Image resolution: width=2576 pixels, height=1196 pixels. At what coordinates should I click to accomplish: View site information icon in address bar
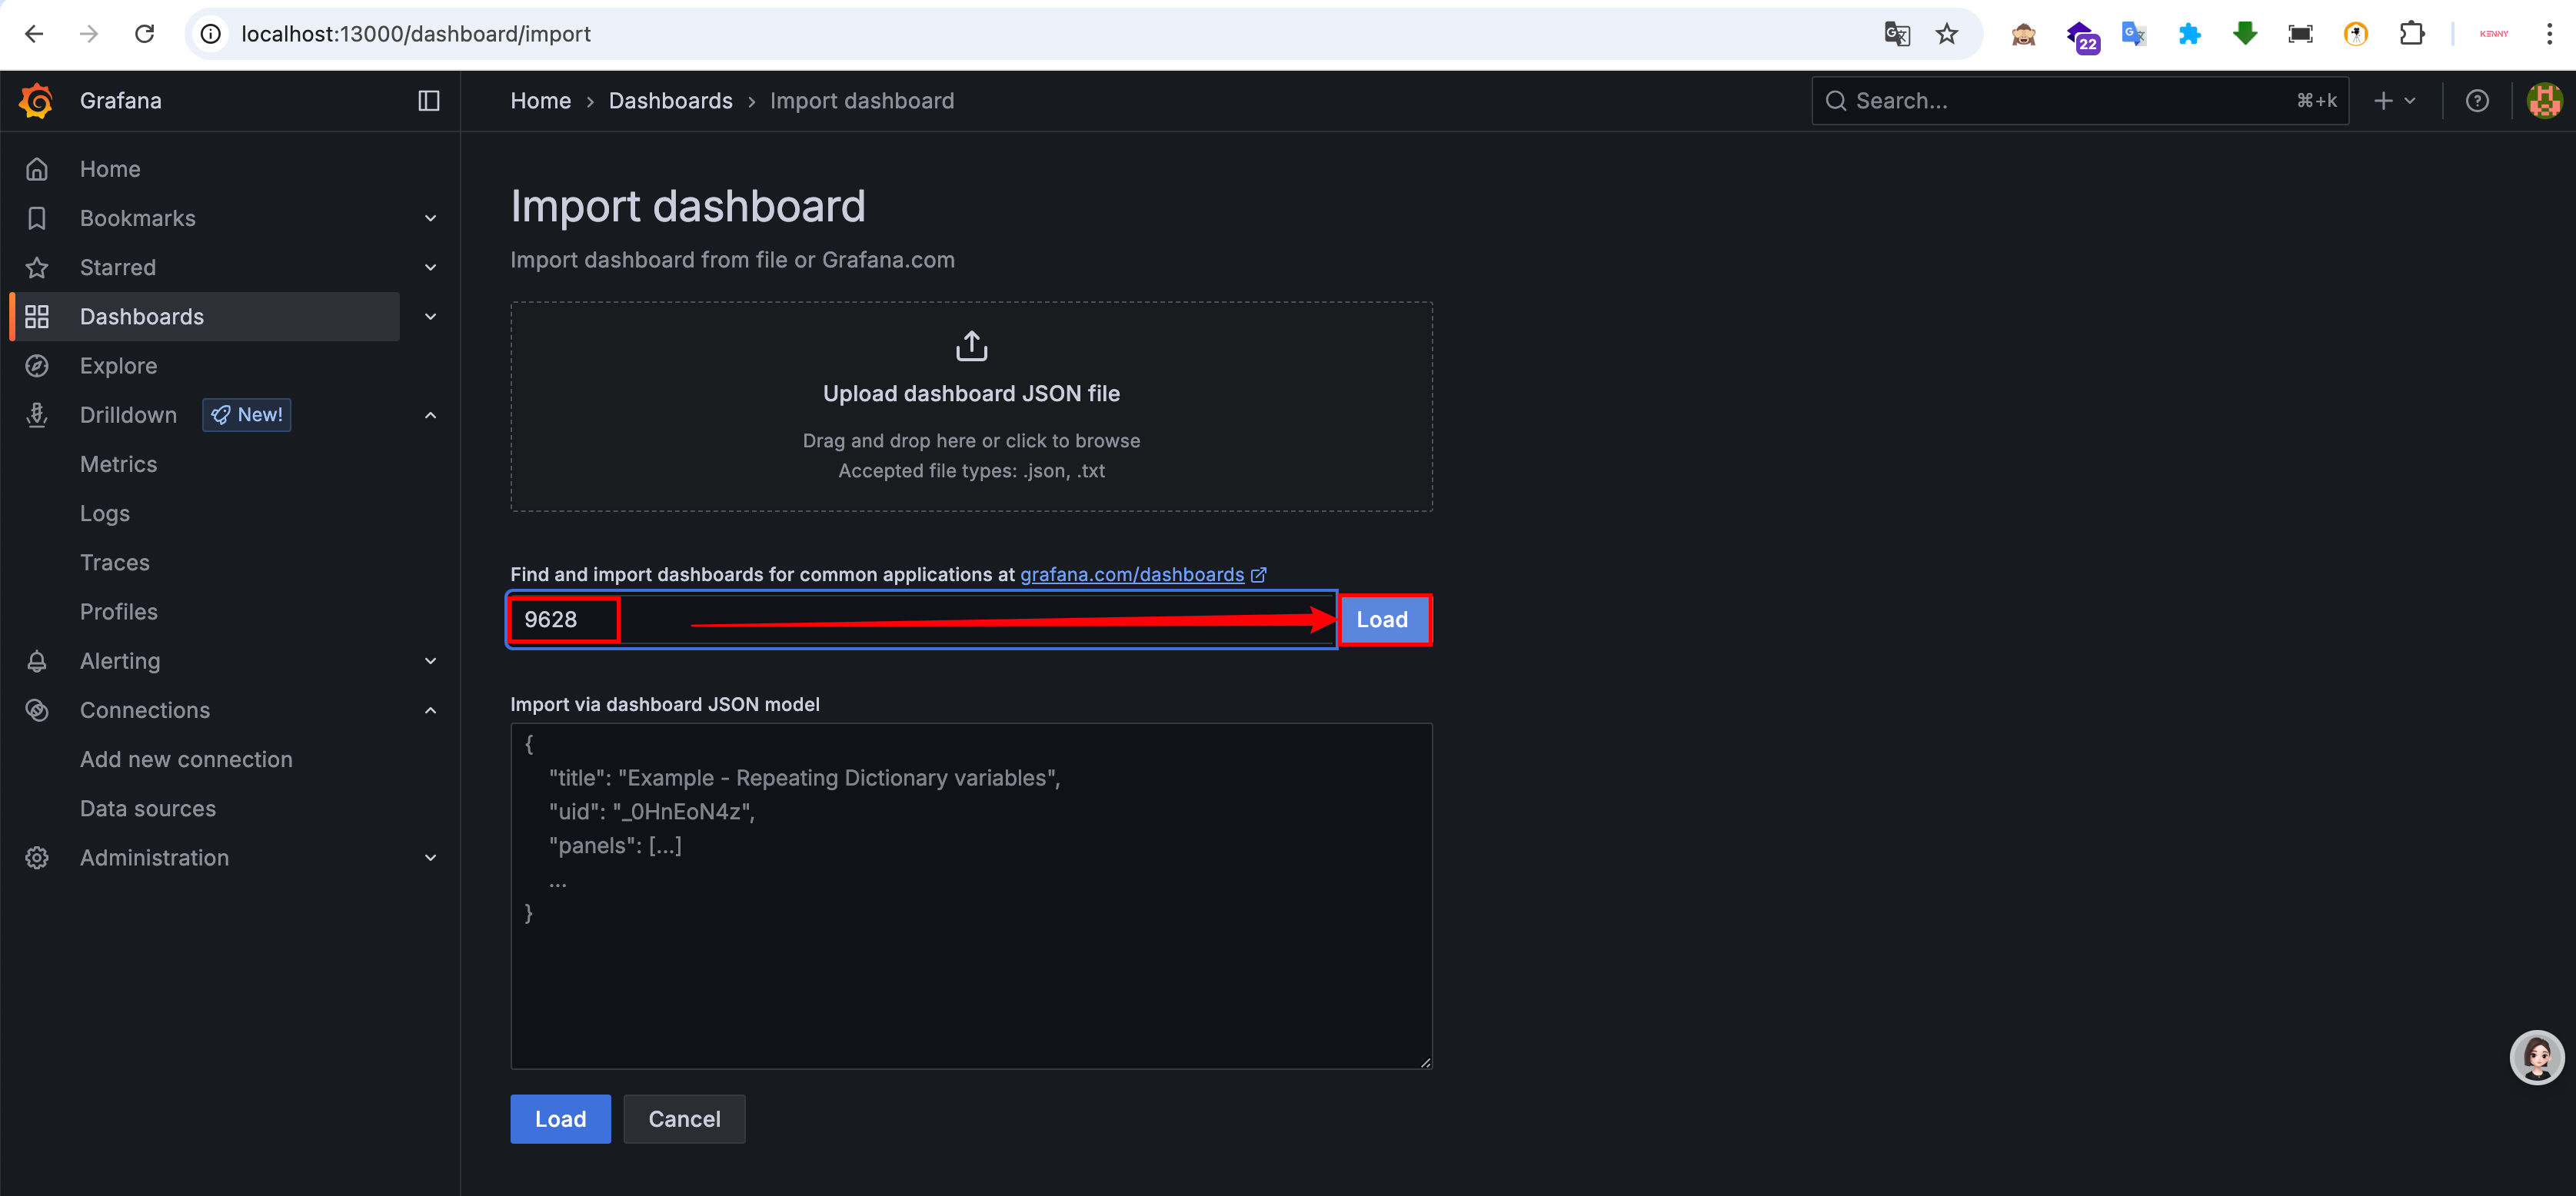(x=211, y=34)
